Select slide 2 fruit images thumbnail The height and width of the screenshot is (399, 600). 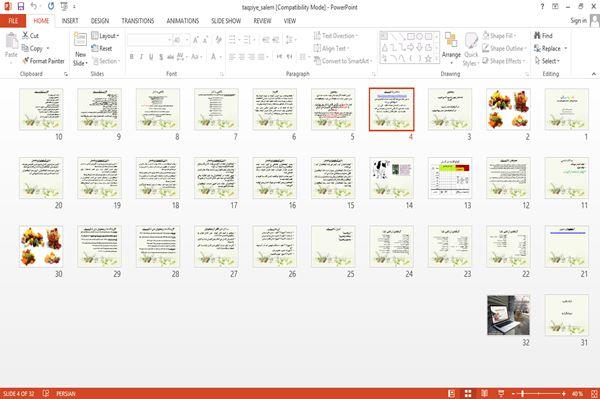tap(508, 109)
